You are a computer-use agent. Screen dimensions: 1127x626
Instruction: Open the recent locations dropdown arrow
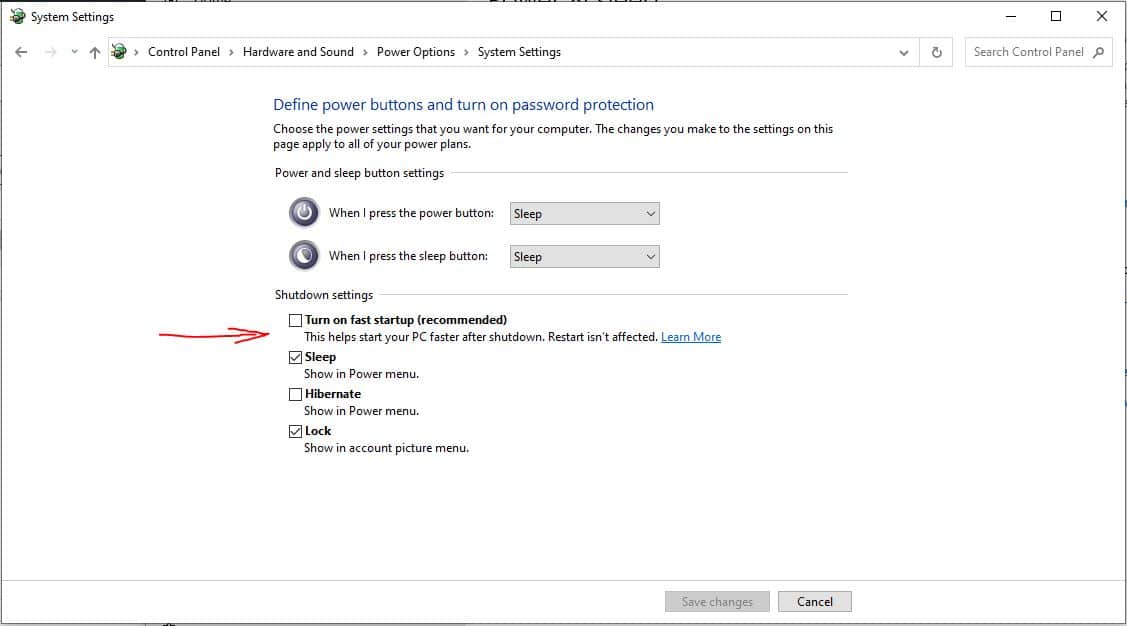pyautogui.click(x=74, y=53)
